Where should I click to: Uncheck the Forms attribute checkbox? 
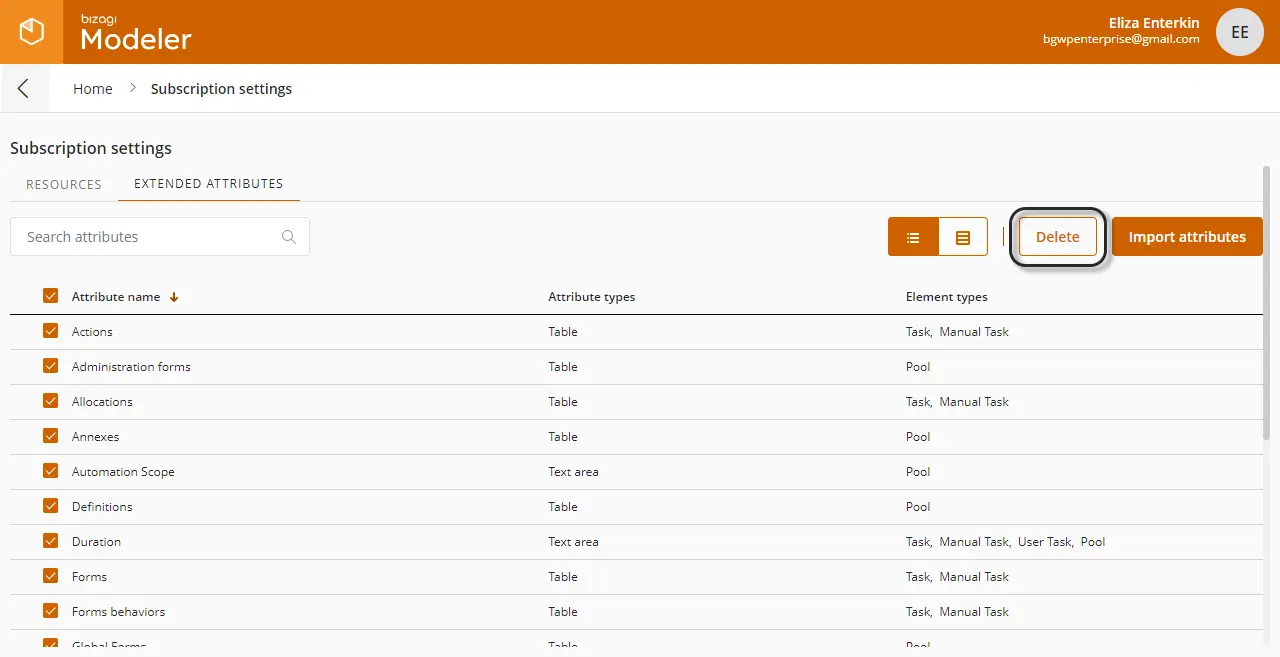tap(51, 576)
